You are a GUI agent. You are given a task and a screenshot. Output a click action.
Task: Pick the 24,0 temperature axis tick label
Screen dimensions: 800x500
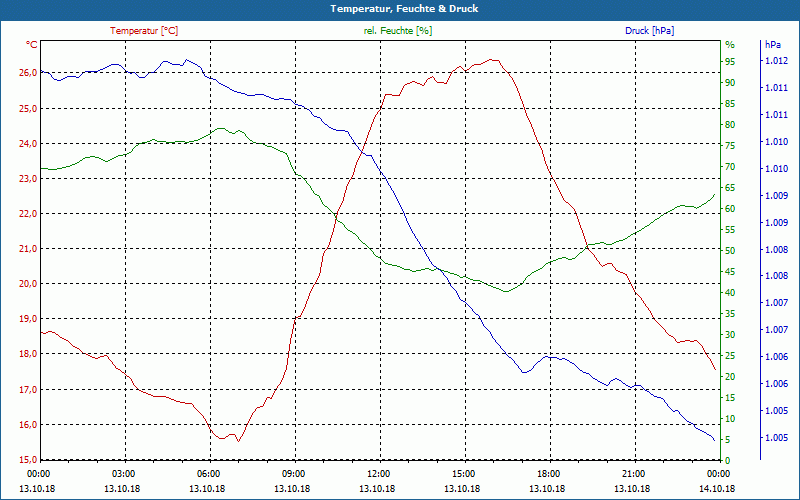[x=28, y=143]
